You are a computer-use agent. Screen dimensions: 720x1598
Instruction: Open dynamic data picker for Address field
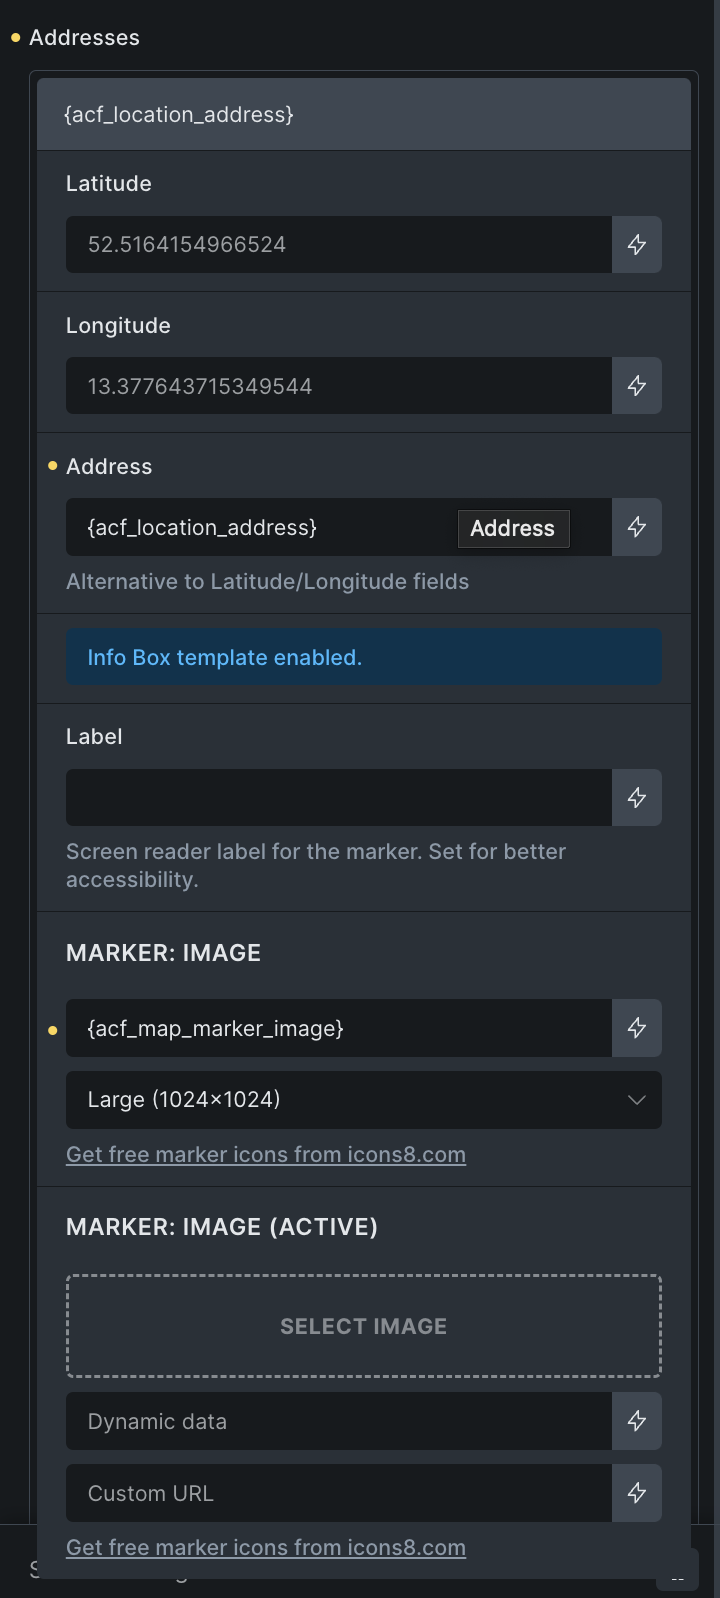(637, 527)
